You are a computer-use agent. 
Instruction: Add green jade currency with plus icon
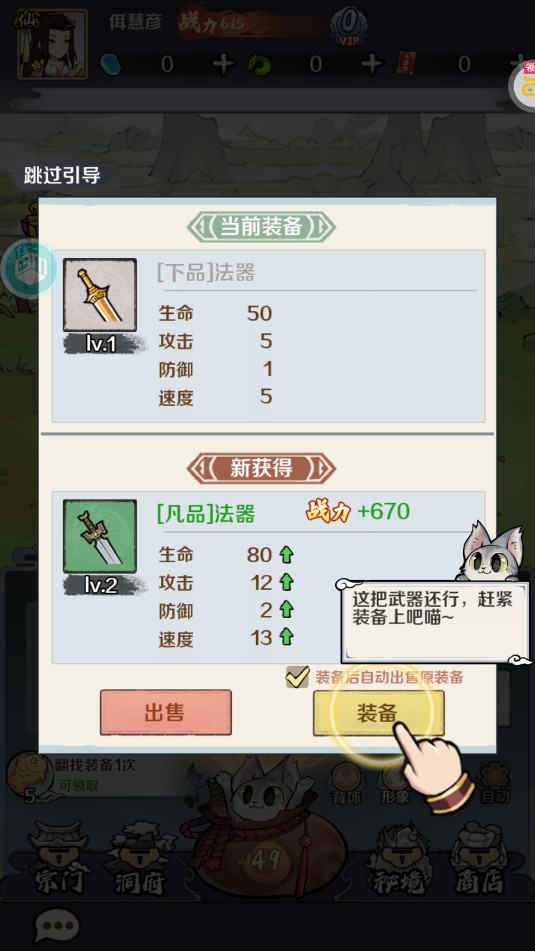click(372, 64)
